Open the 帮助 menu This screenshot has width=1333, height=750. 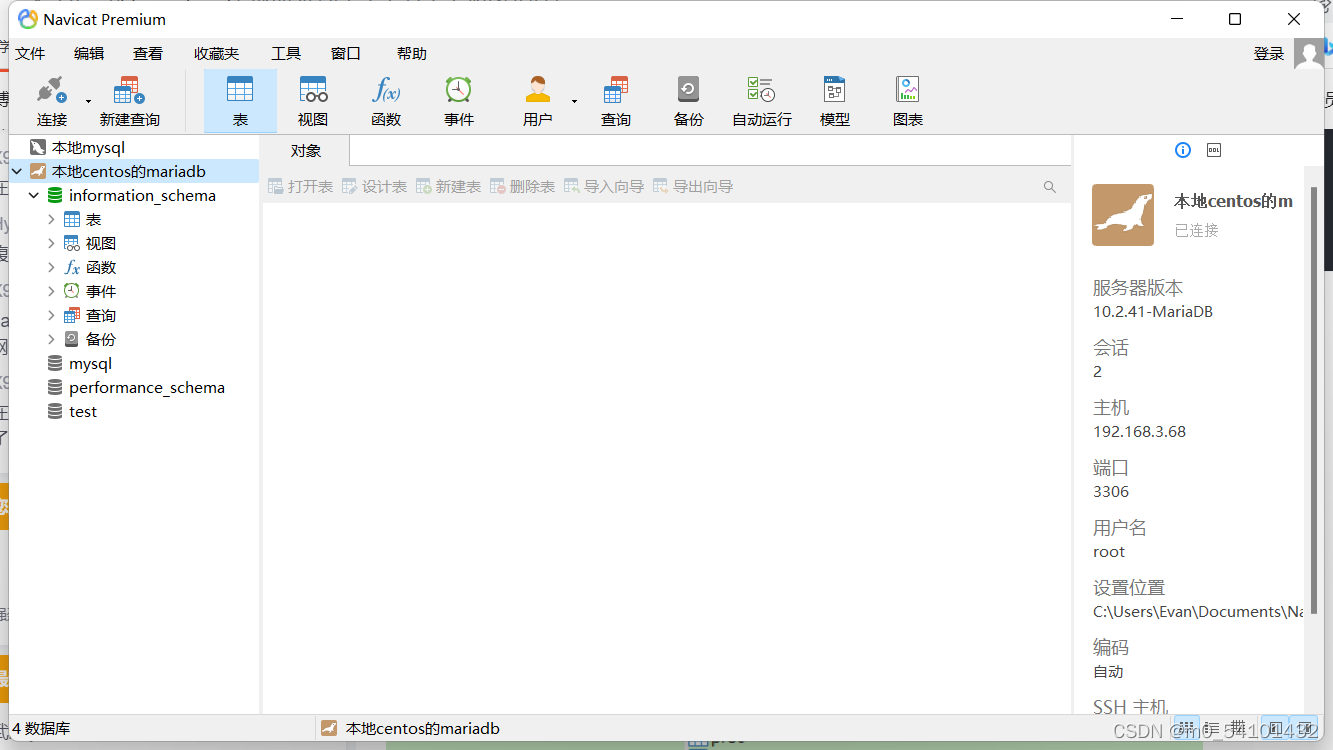point(412,54)
